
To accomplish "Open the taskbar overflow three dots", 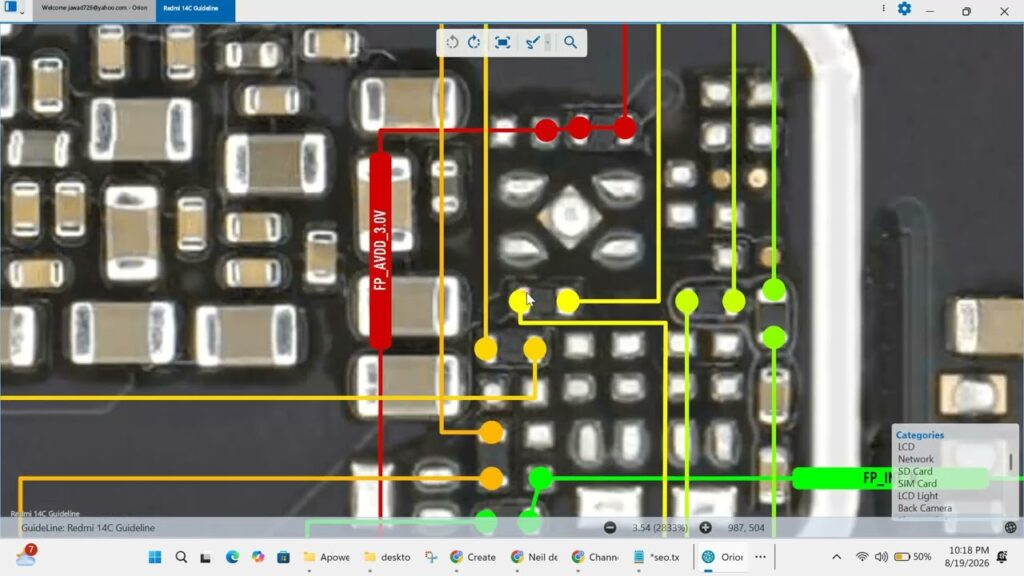I will tap(761, 557).
